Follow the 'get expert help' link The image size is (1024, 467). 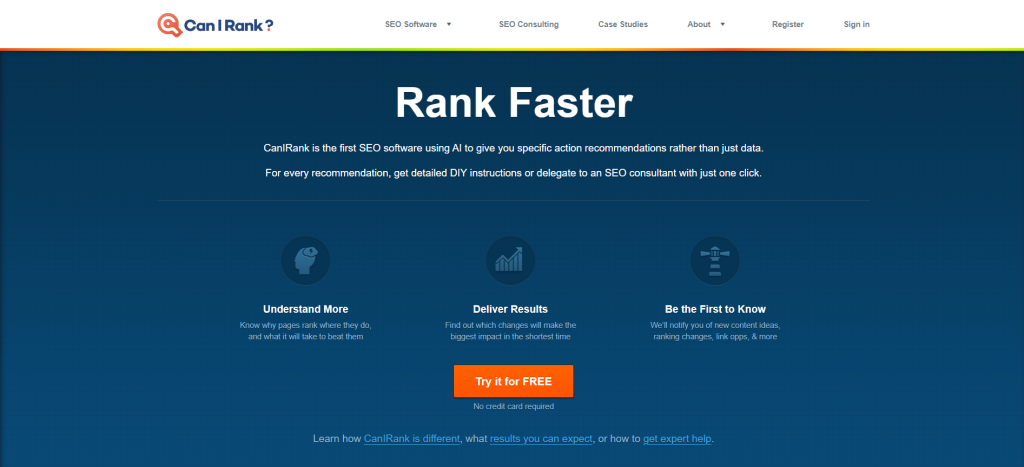[x=677, y=439]
